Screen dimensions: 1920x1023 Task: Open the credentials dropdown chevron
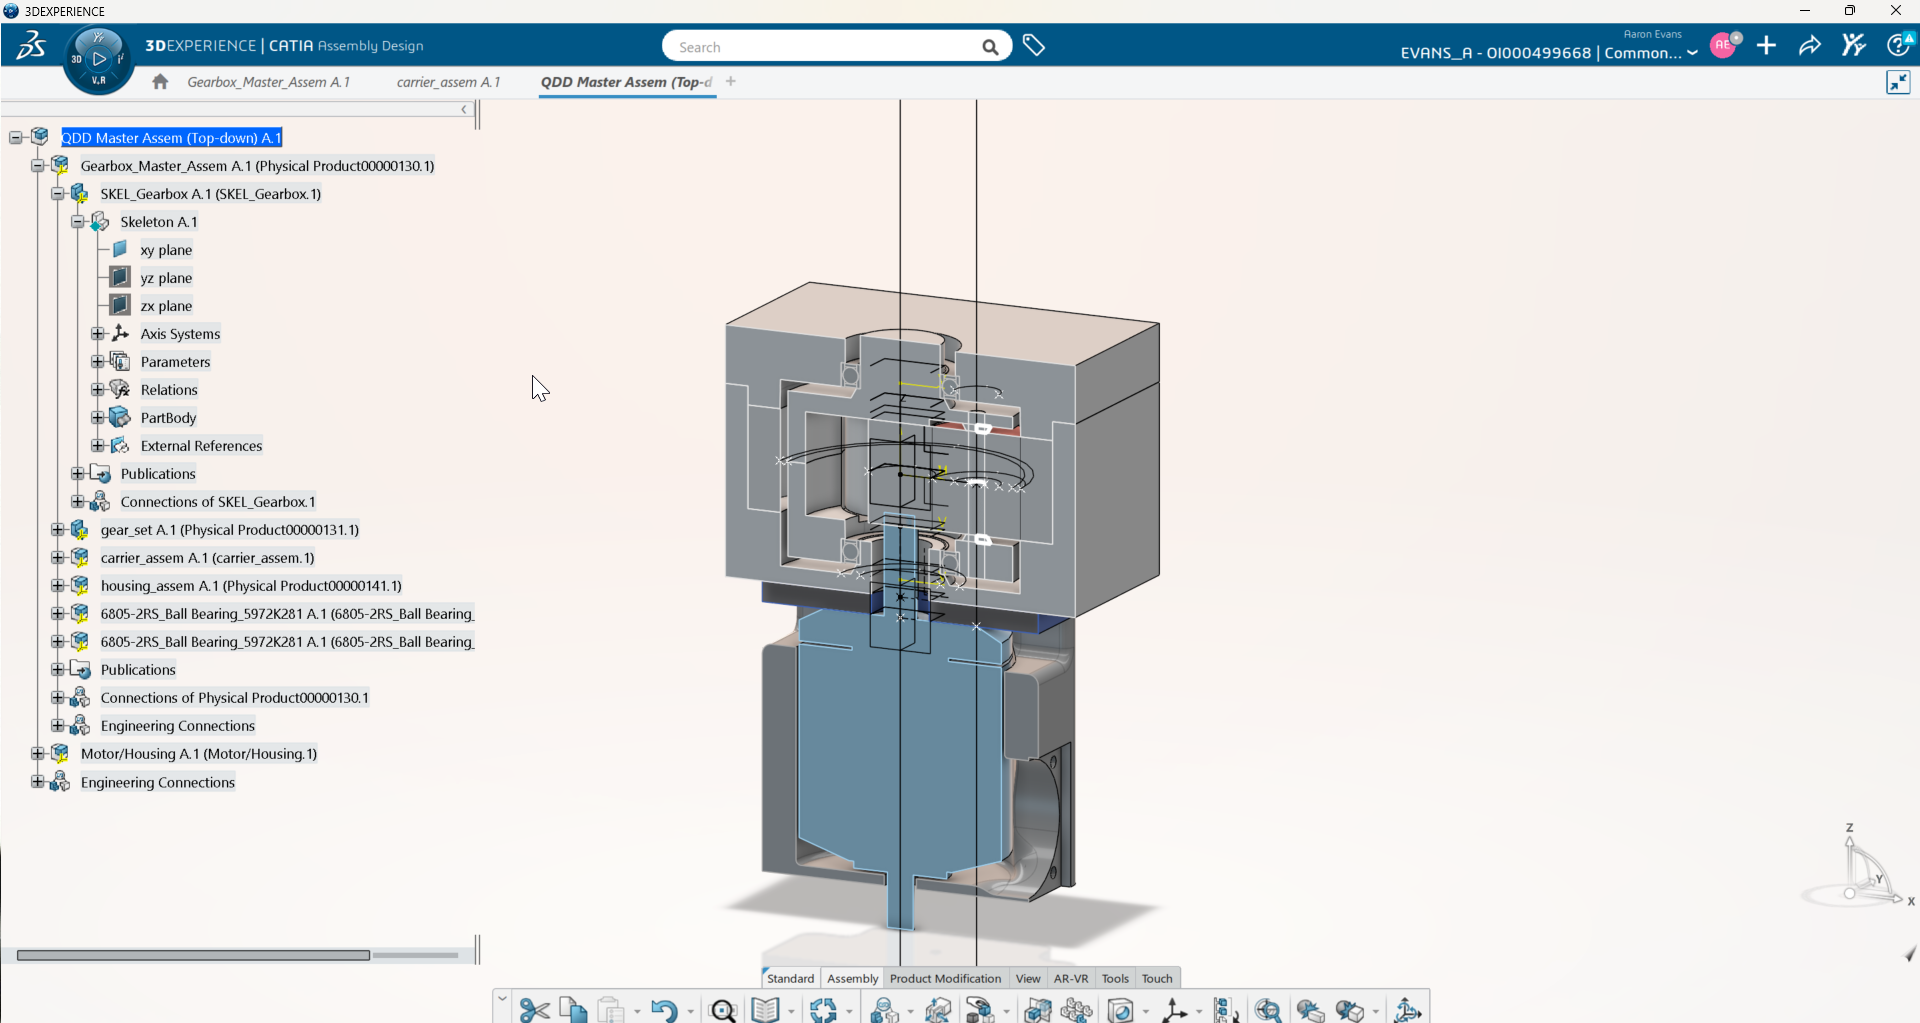click(x=1692, y=53)
